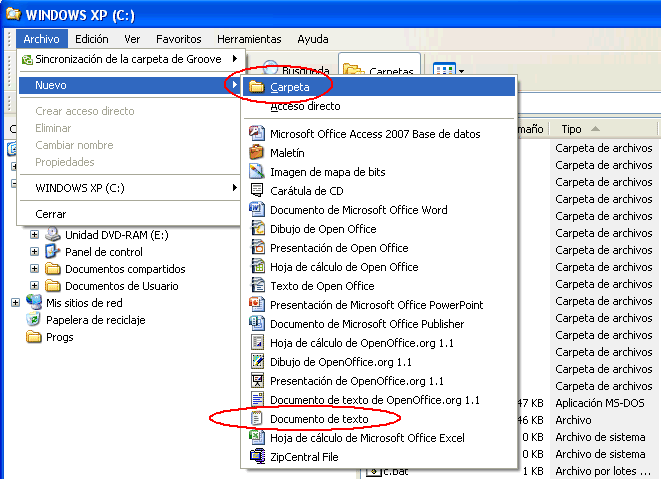Expand the Unidad DVD-RAM (E:) tree node
This screenshot has height=479, width=661.
(x=34, y=235)
